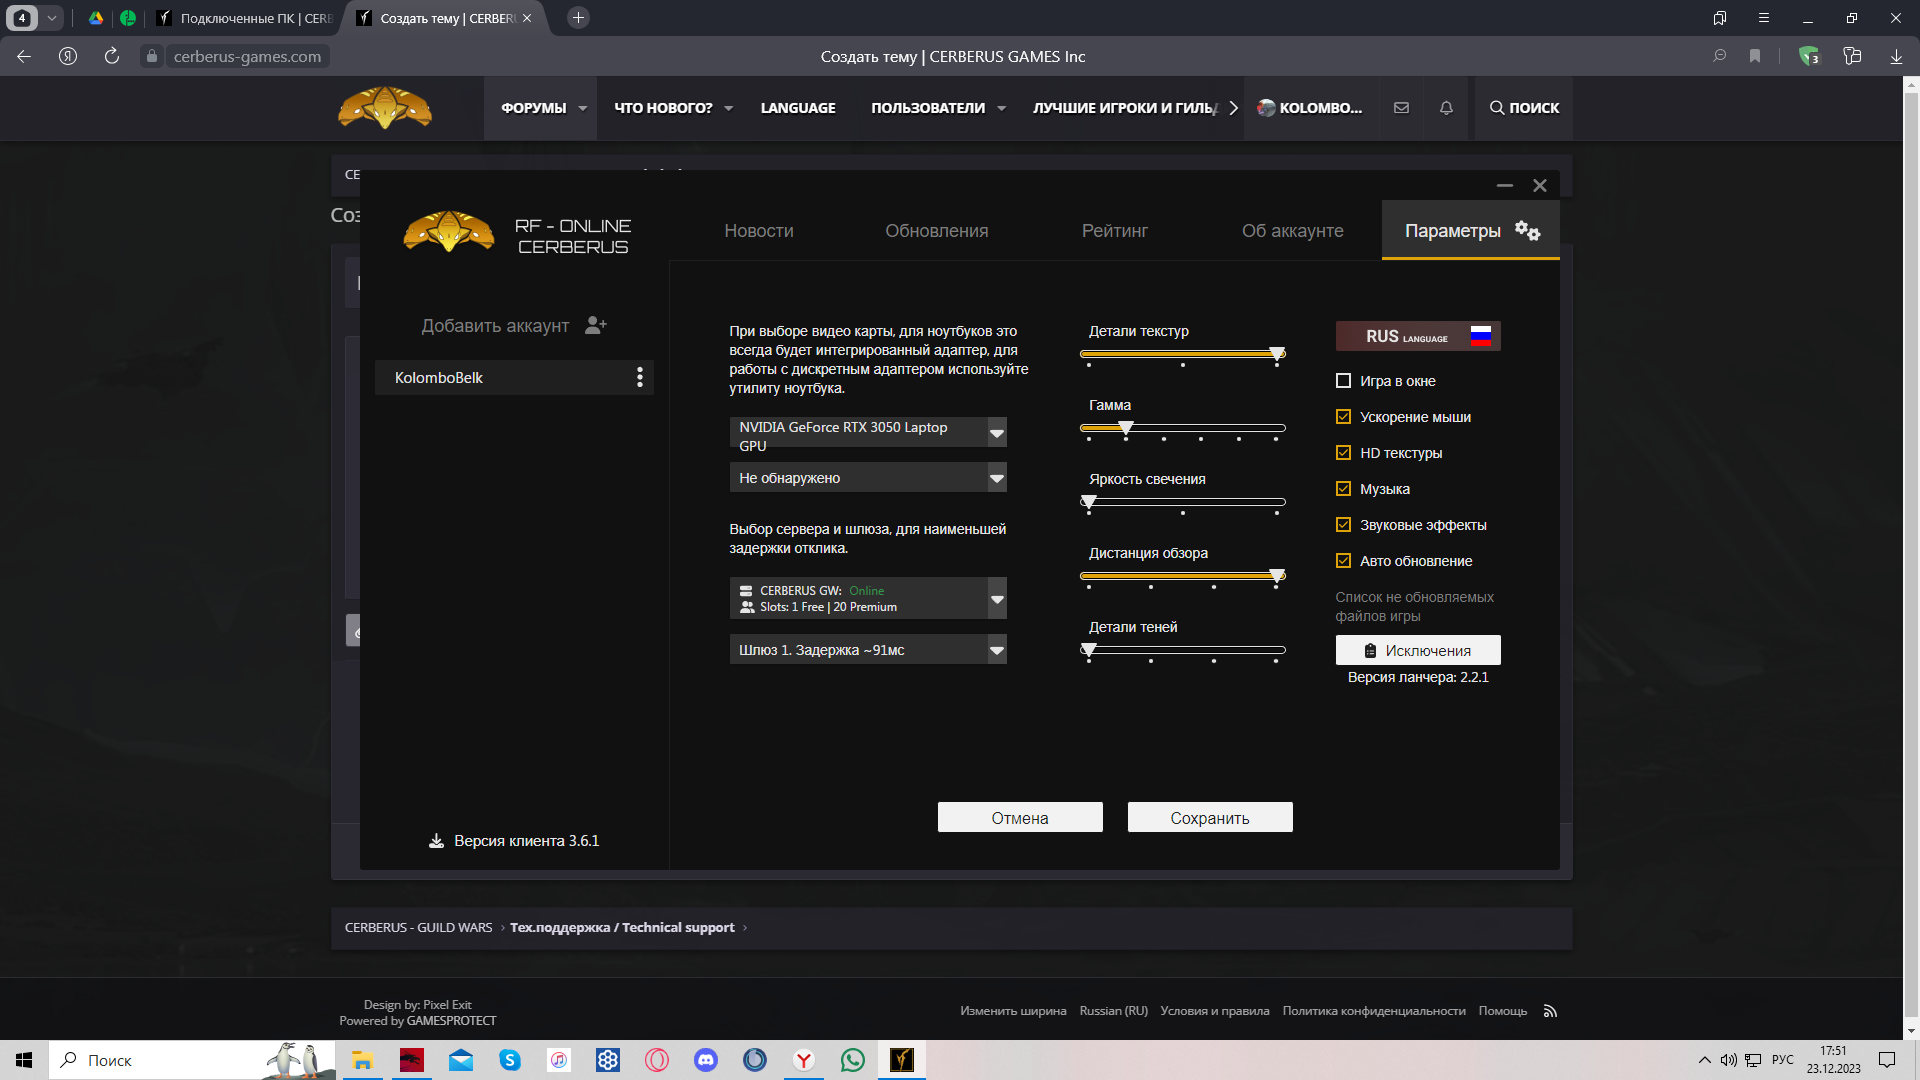
Task: Click the cerberus-games.com address field
Action: tap(247, 56)
